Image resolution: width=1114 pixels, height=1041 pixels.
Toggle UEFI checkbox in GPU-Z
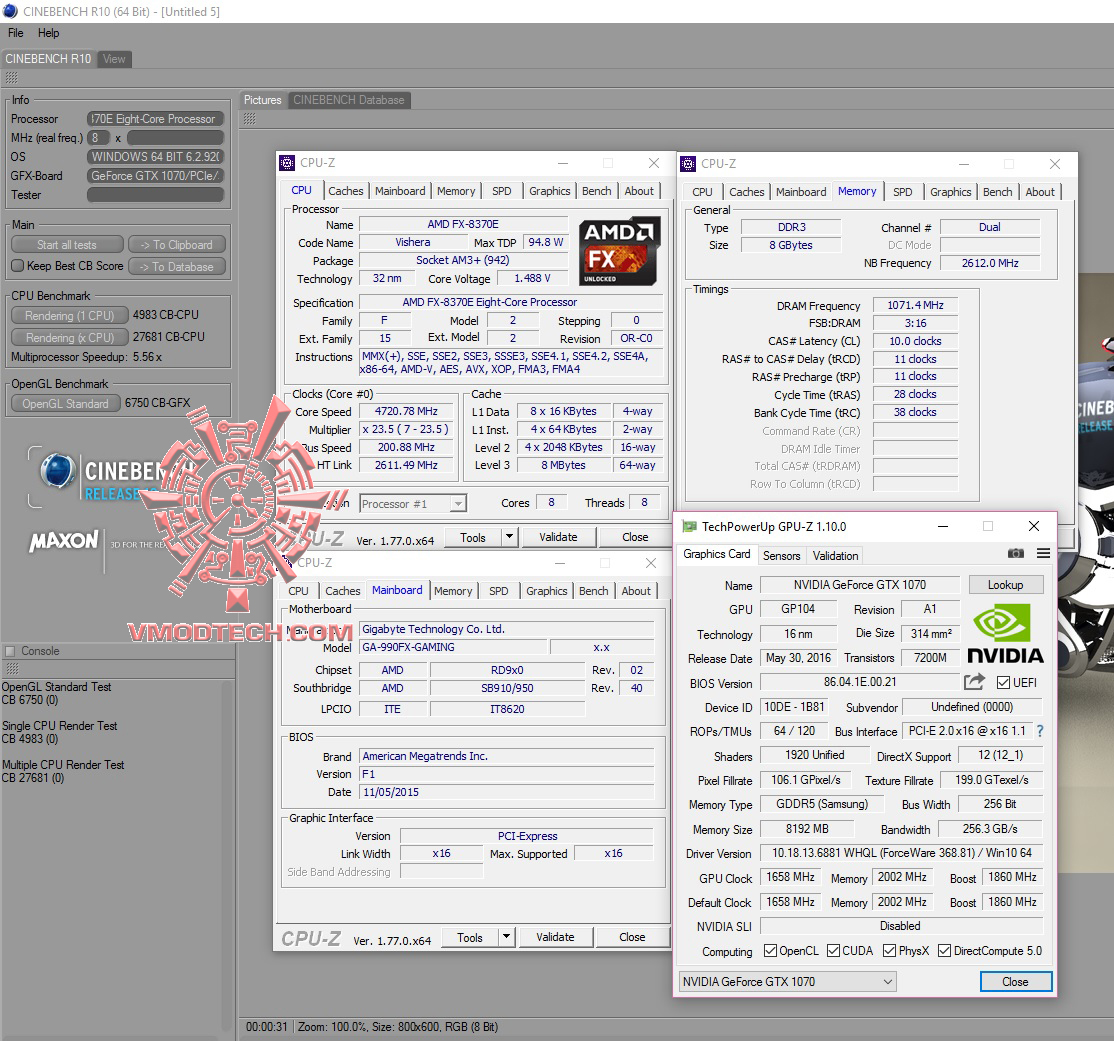click(x=1003, y=682)
